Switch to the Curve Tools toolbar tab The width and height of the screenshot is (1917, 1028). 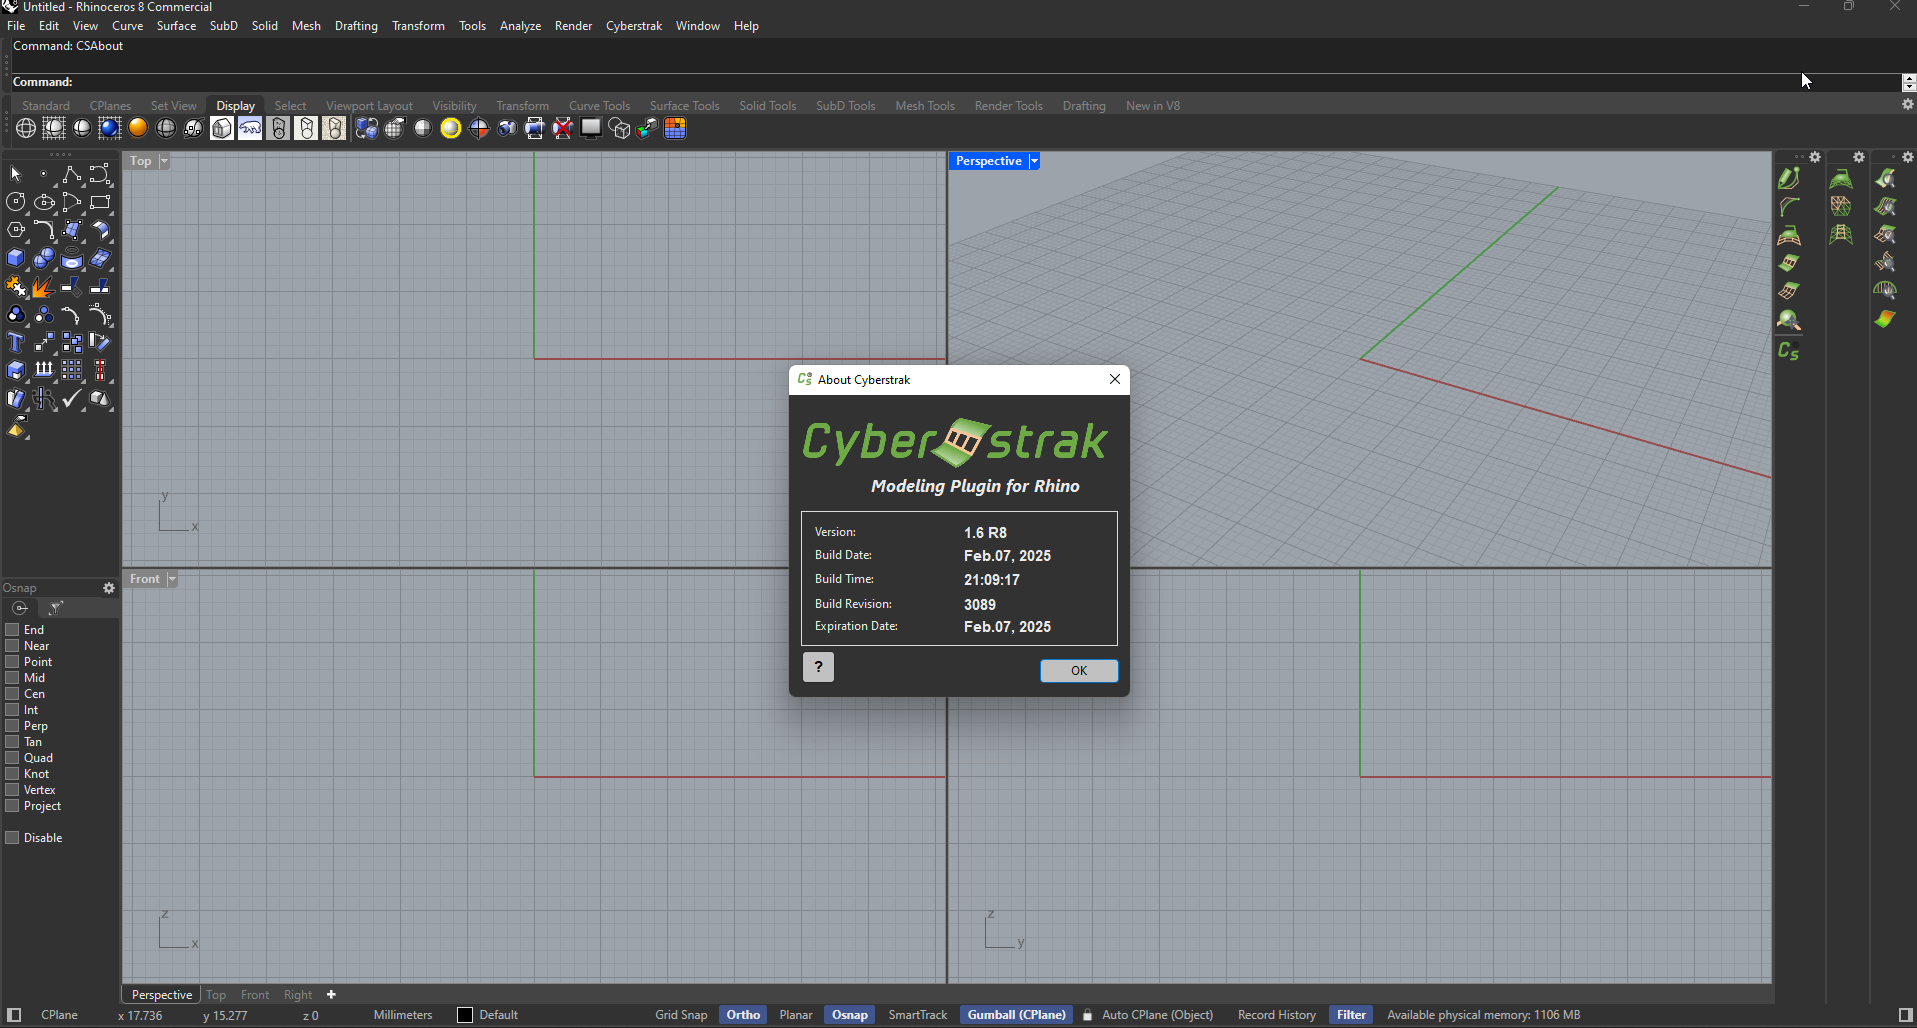599,106
